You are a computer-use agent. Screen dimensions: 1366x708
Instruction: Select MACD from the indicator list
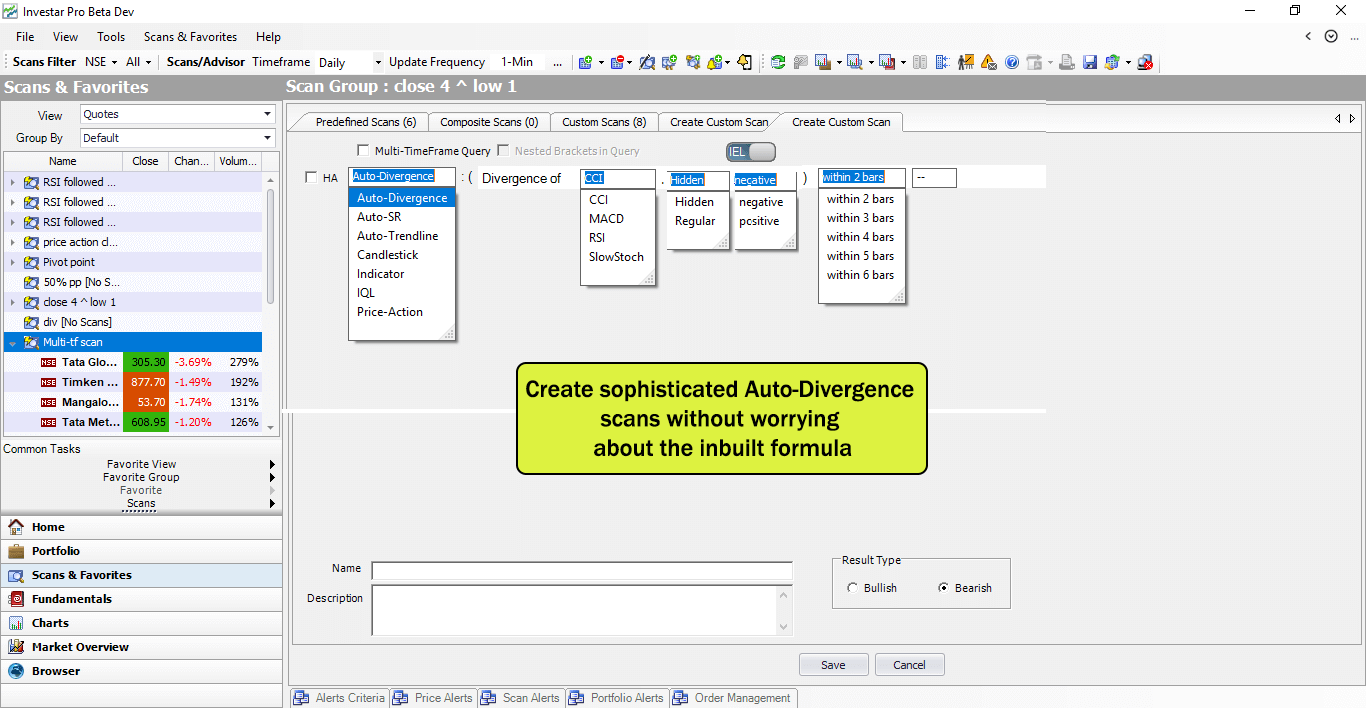[606, 219]
